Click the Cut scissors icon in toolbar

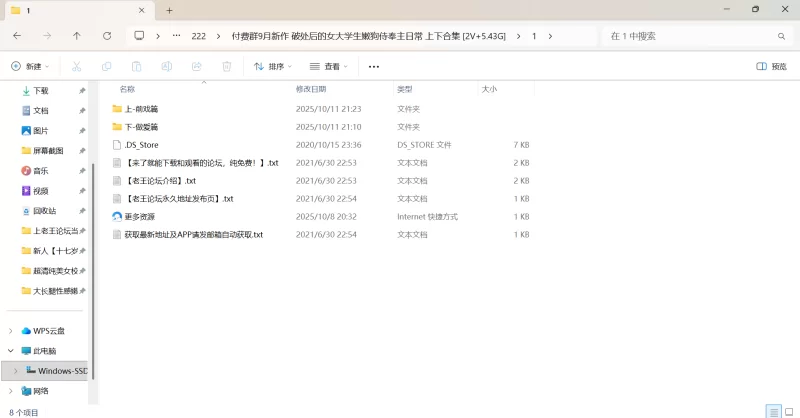[x=76, y=67]
